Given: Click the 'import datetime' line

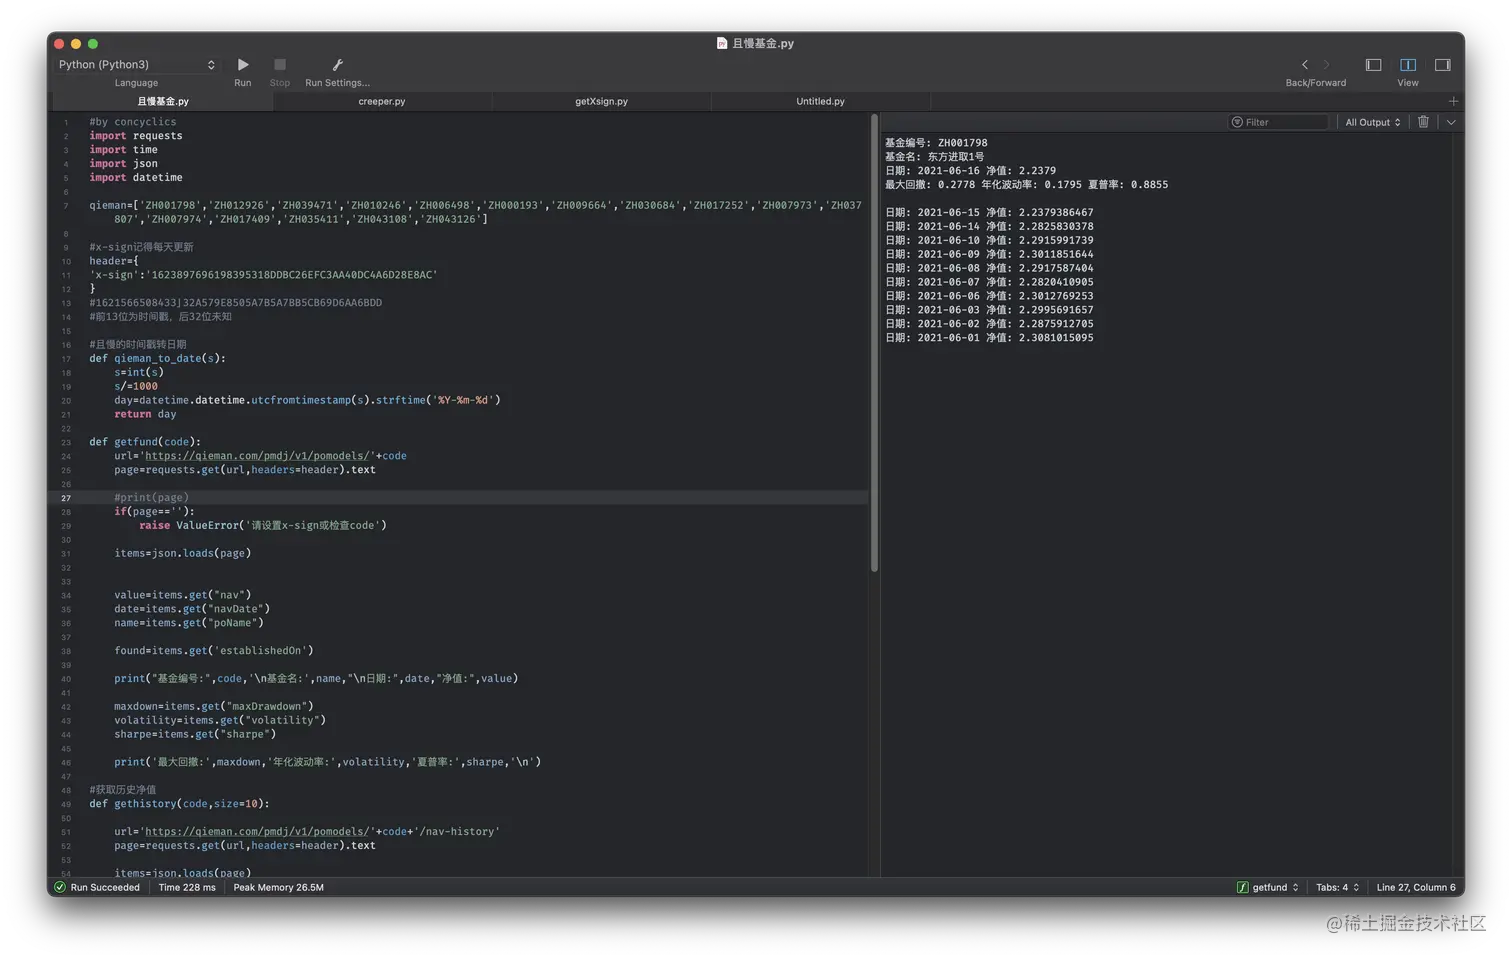Looking at the screenshot, I should click(x=136, y=178).
